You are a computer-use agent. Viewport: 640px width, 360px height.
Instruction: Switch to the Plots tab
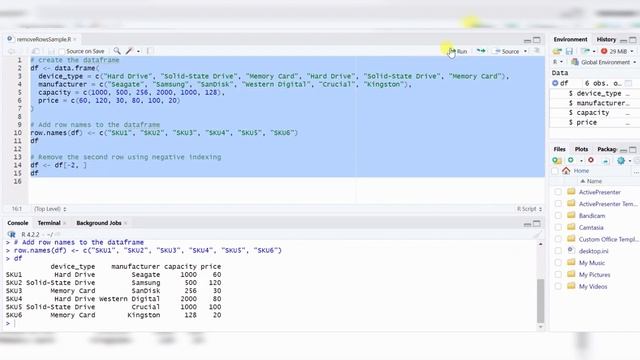pyautogui.click(x=581, y=149)
